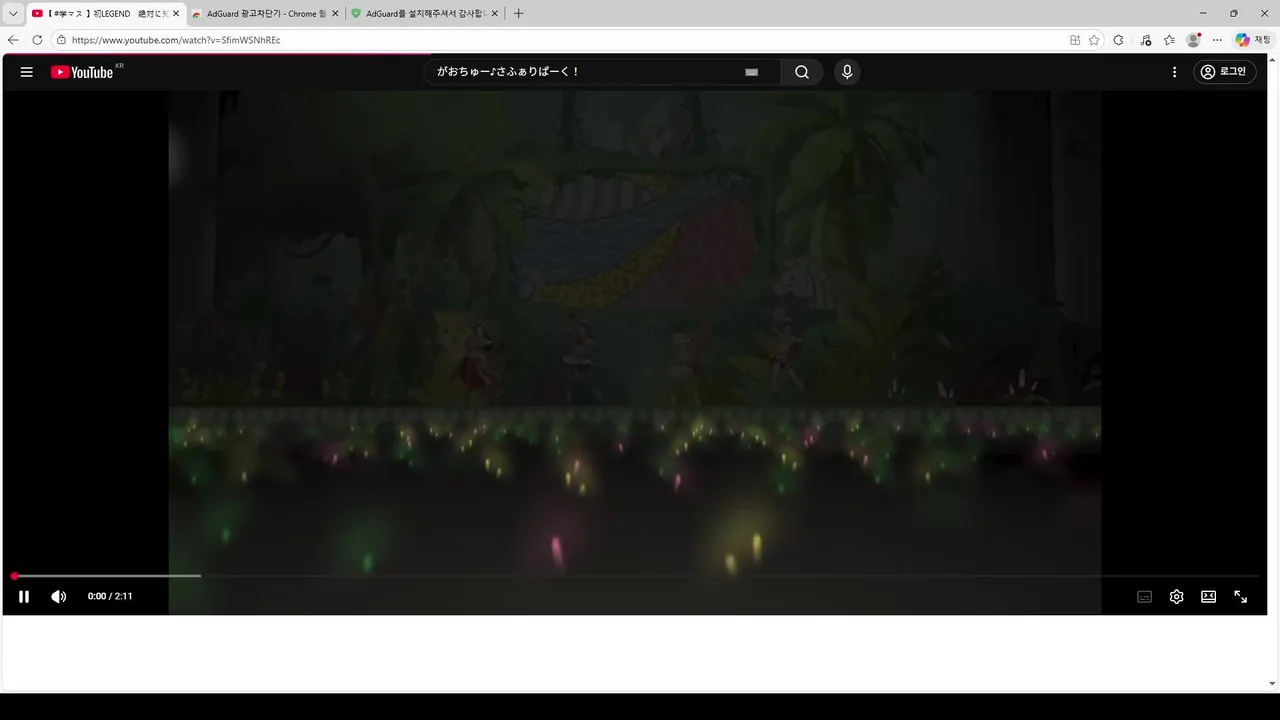Close the AdGuard를 설치해주셔서 tab
This screenshot has height=720, width=1280.
(x=494, y=13)
